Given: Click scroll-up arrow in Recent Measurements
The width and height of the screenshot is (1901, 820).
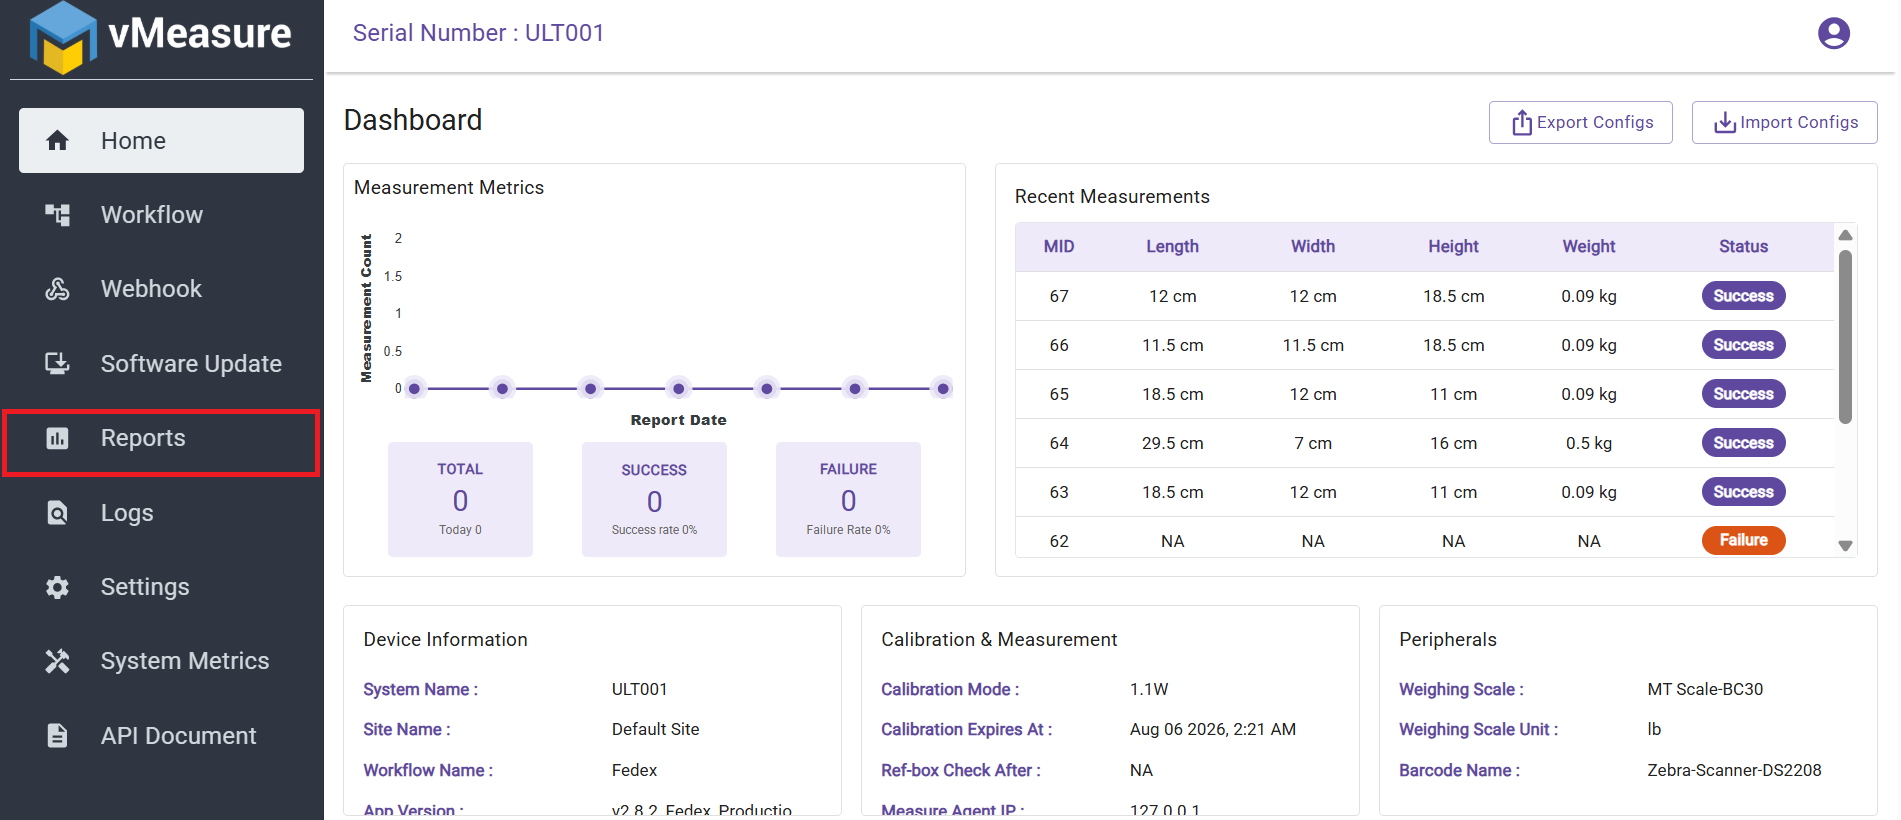Looking at the screenshot, I should [x=1846, y=235].
